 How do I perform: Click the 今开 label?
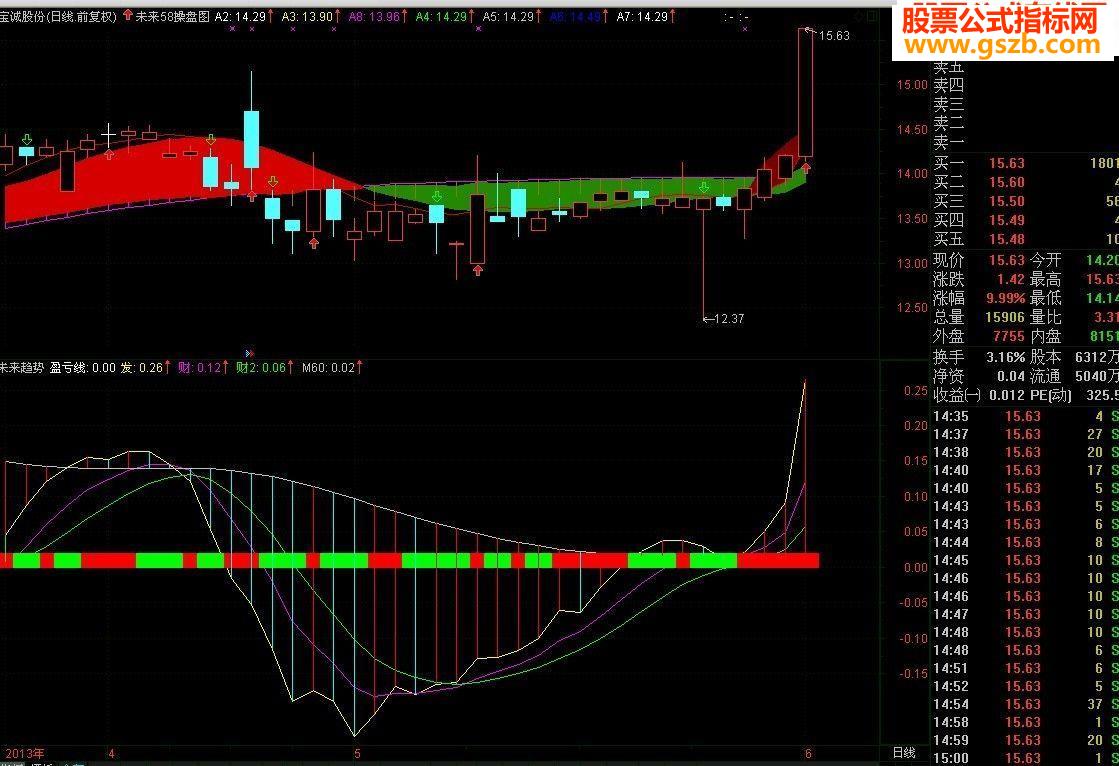point(1045,261)
